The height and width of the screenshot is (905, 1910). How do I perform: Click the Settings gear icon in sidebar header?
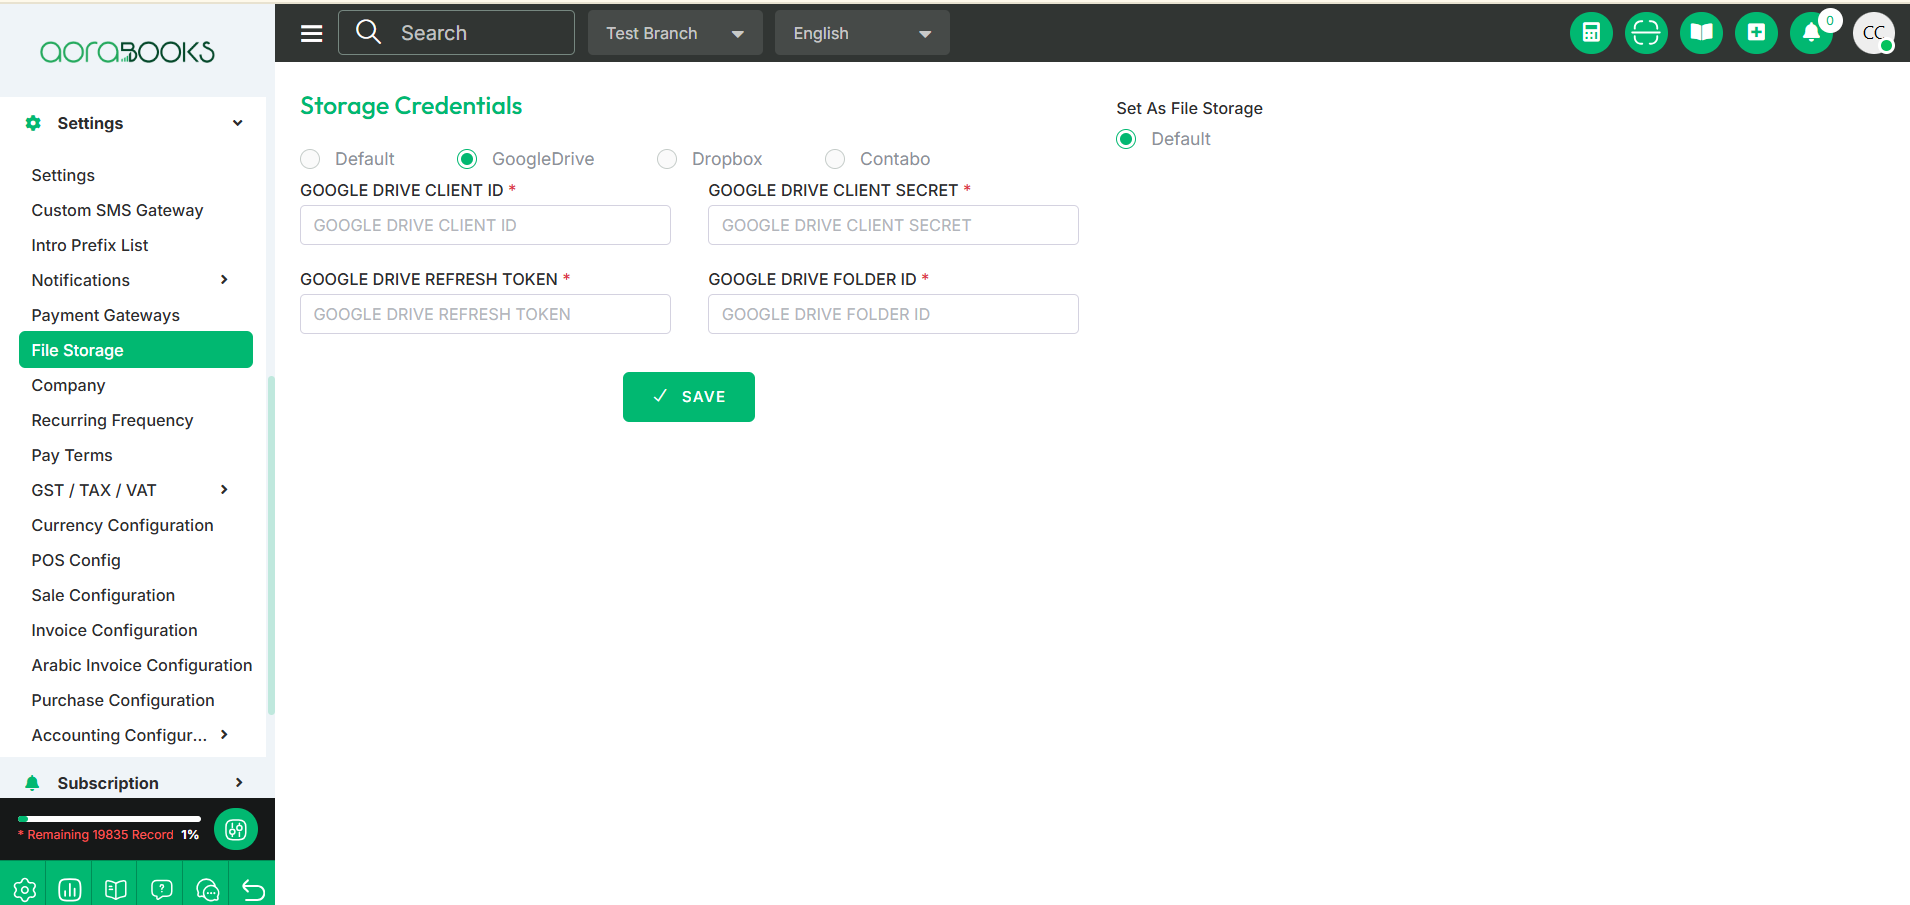(33, 123)
